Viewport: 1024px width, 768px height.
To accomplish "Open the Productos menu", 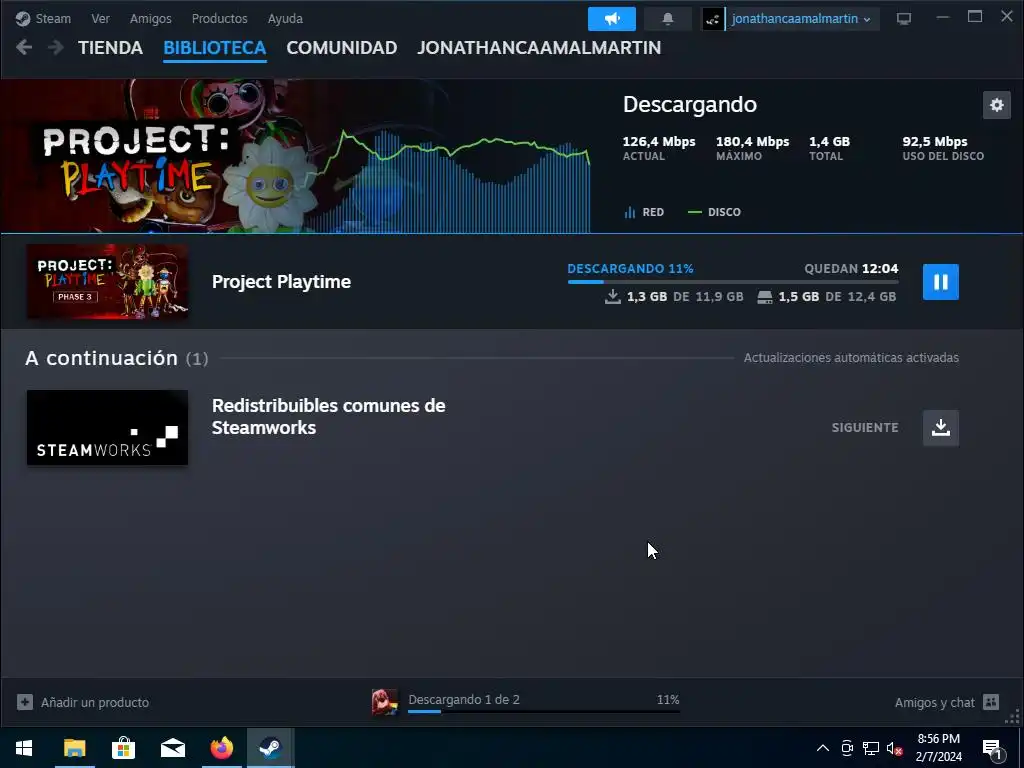I will [219, 18].
